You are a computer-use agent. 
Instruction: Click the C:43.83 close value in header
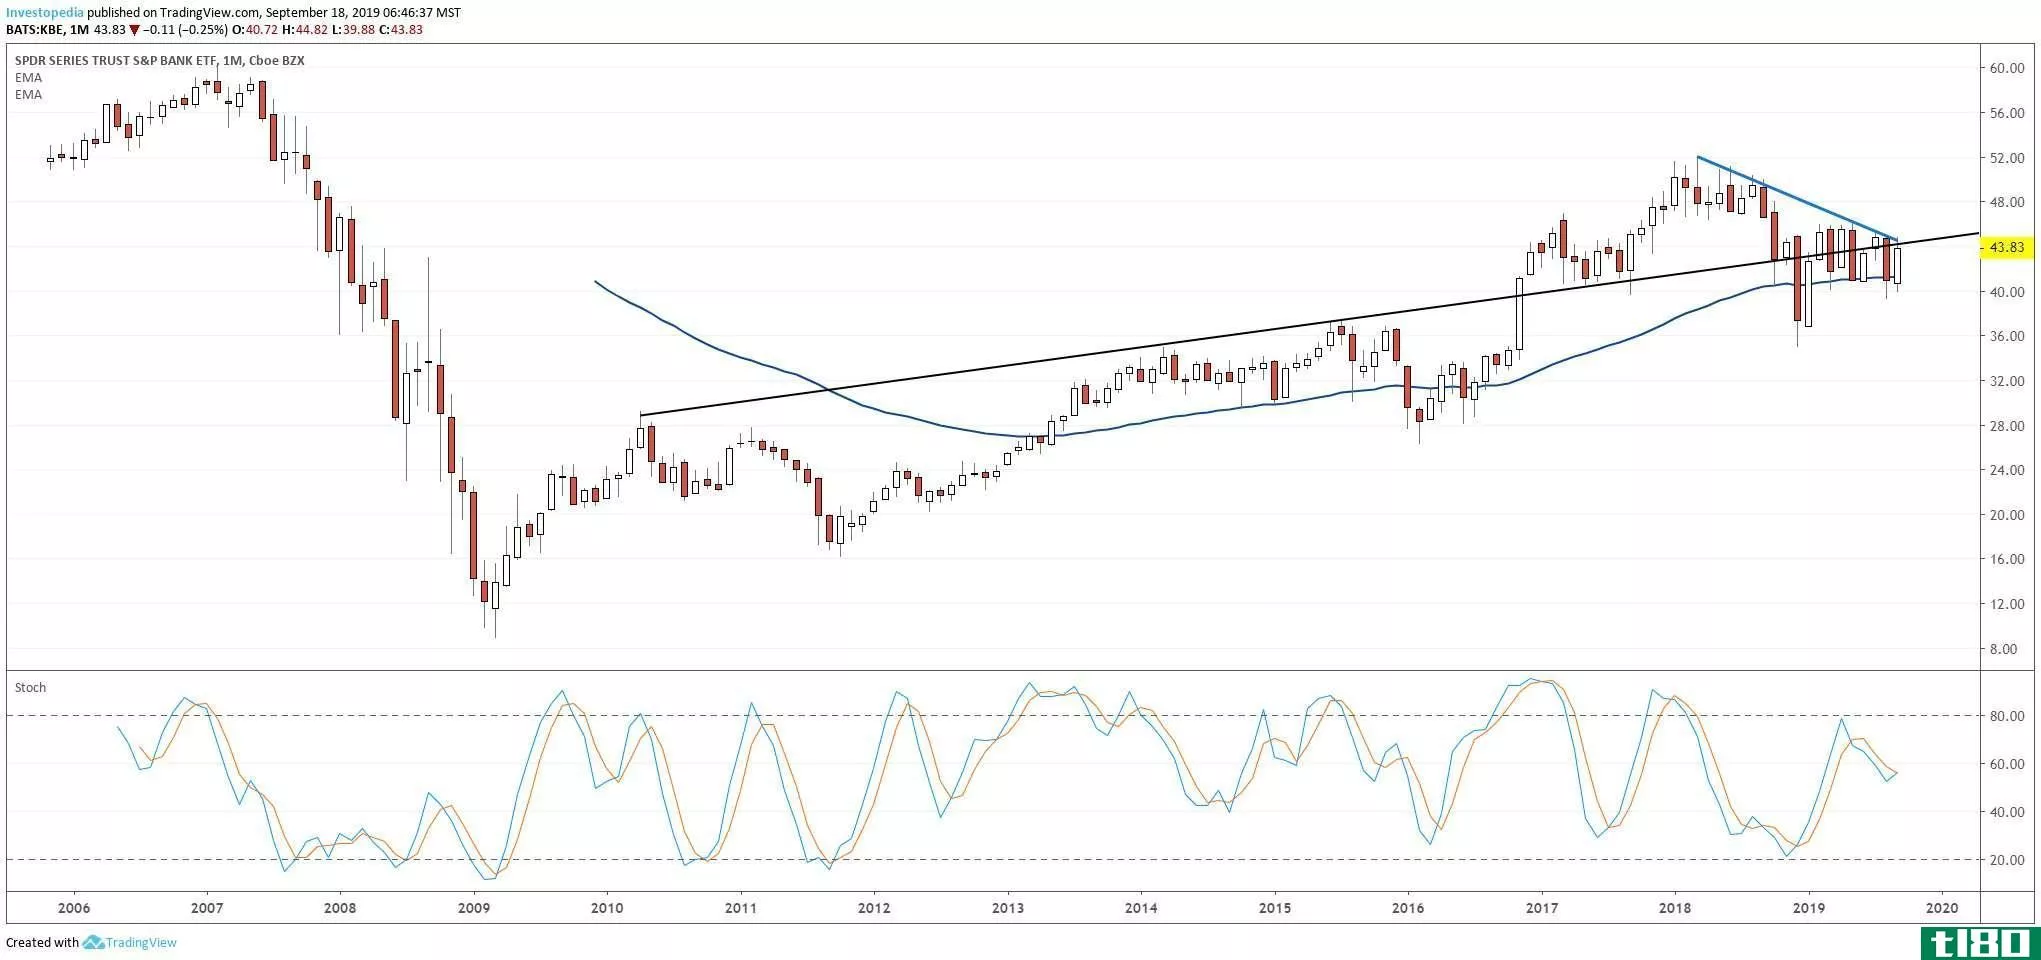(x=401, y=30)
